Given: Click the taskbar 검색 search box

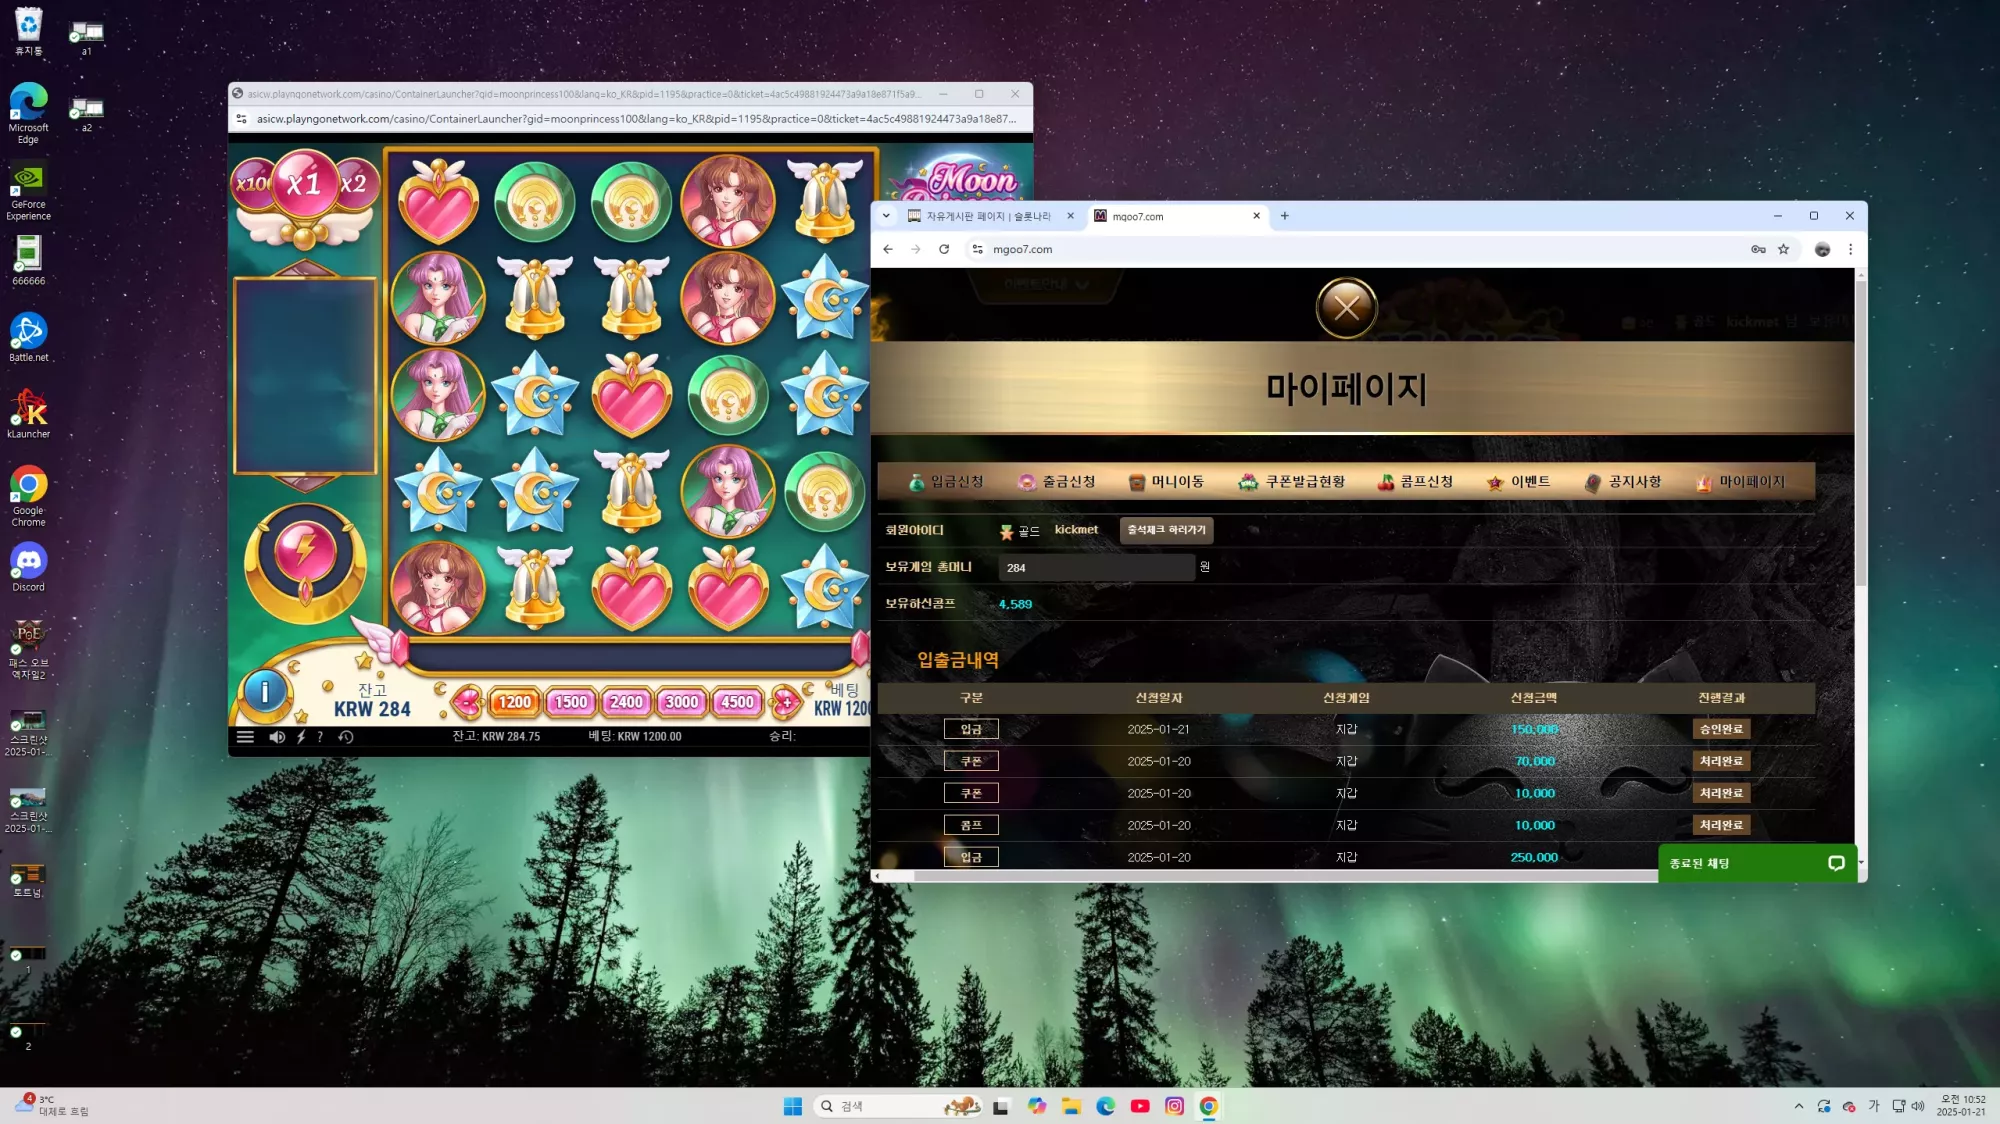Looking at the screenshot, I should pos(899,1106).
